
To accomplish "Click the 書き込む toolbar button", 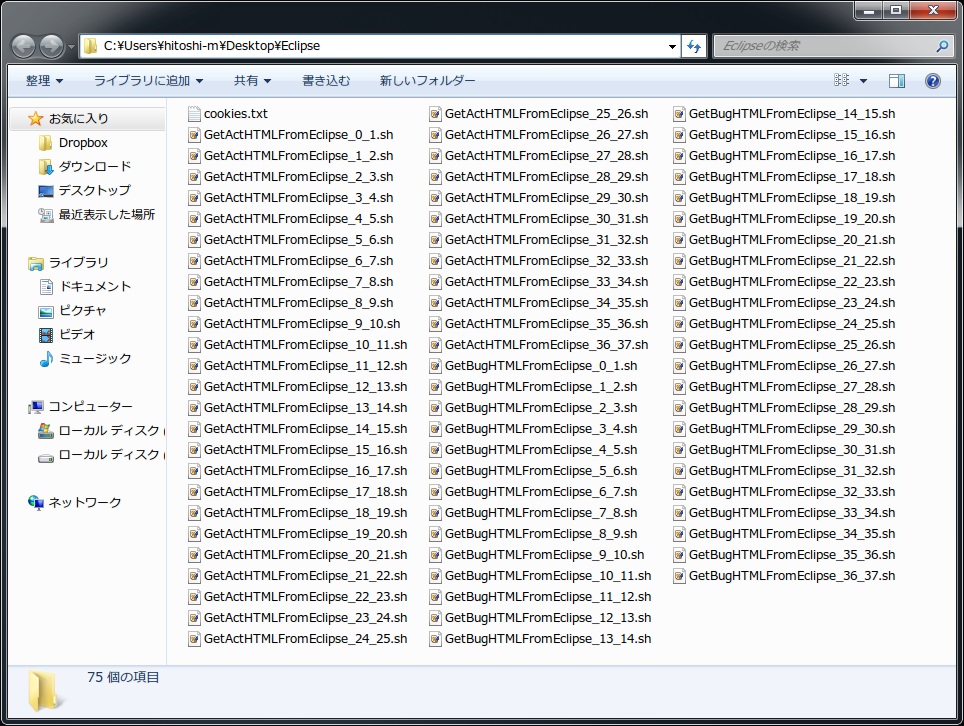I will pyautogui.click(x=326, y=81).
